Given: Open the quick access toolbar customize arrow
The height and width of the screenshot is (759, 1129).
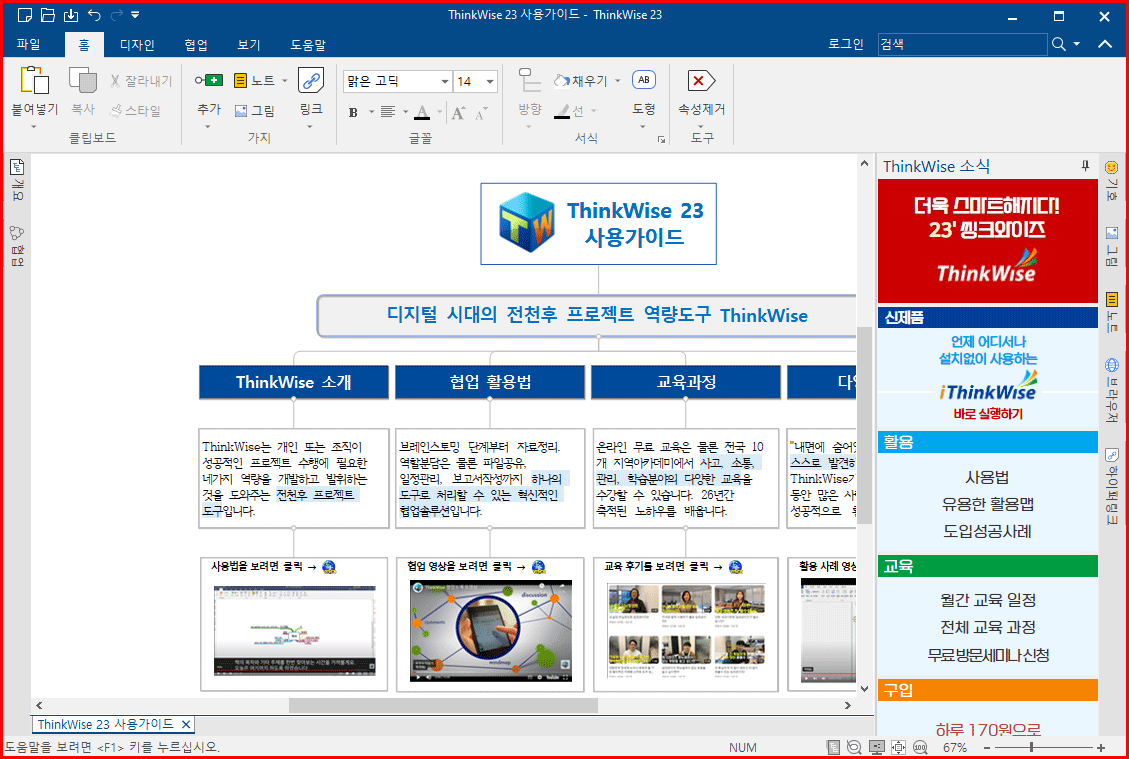Looking at the screenshot, I should pos(135,14).
